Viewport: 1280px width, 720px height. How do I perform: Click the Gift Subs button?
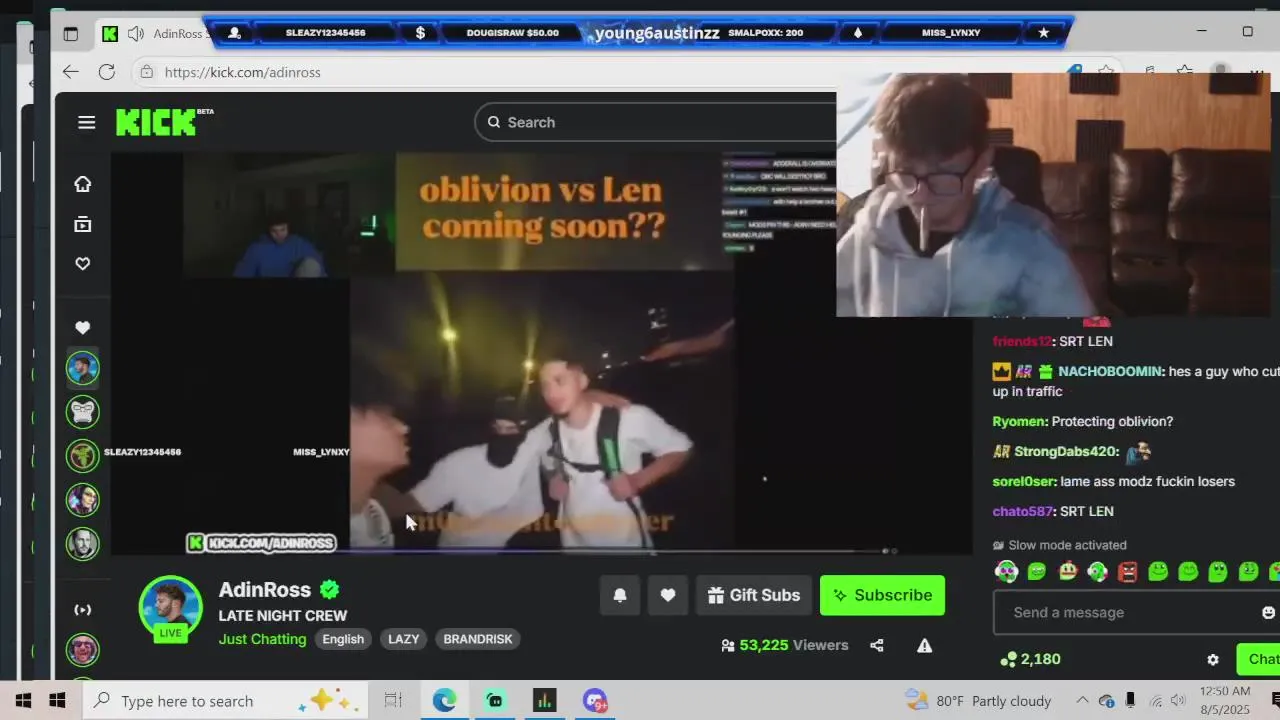754,595
